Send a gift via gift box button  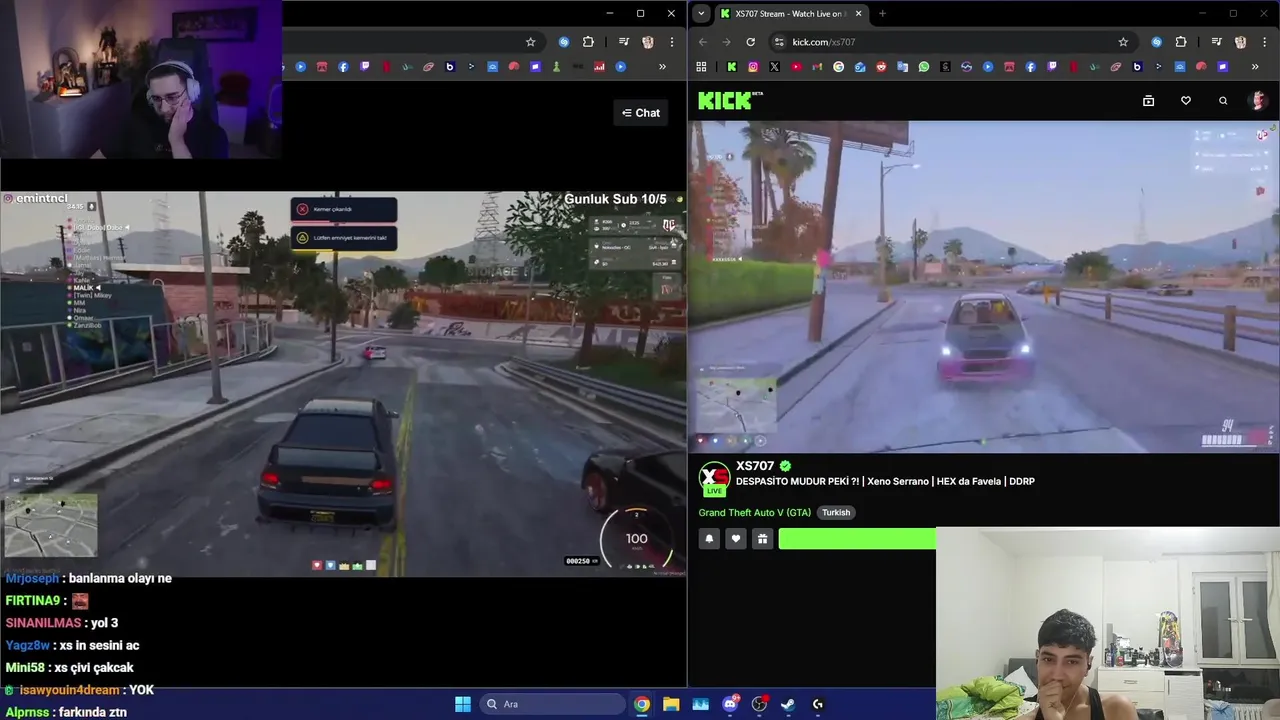click(x=762, y=539)
